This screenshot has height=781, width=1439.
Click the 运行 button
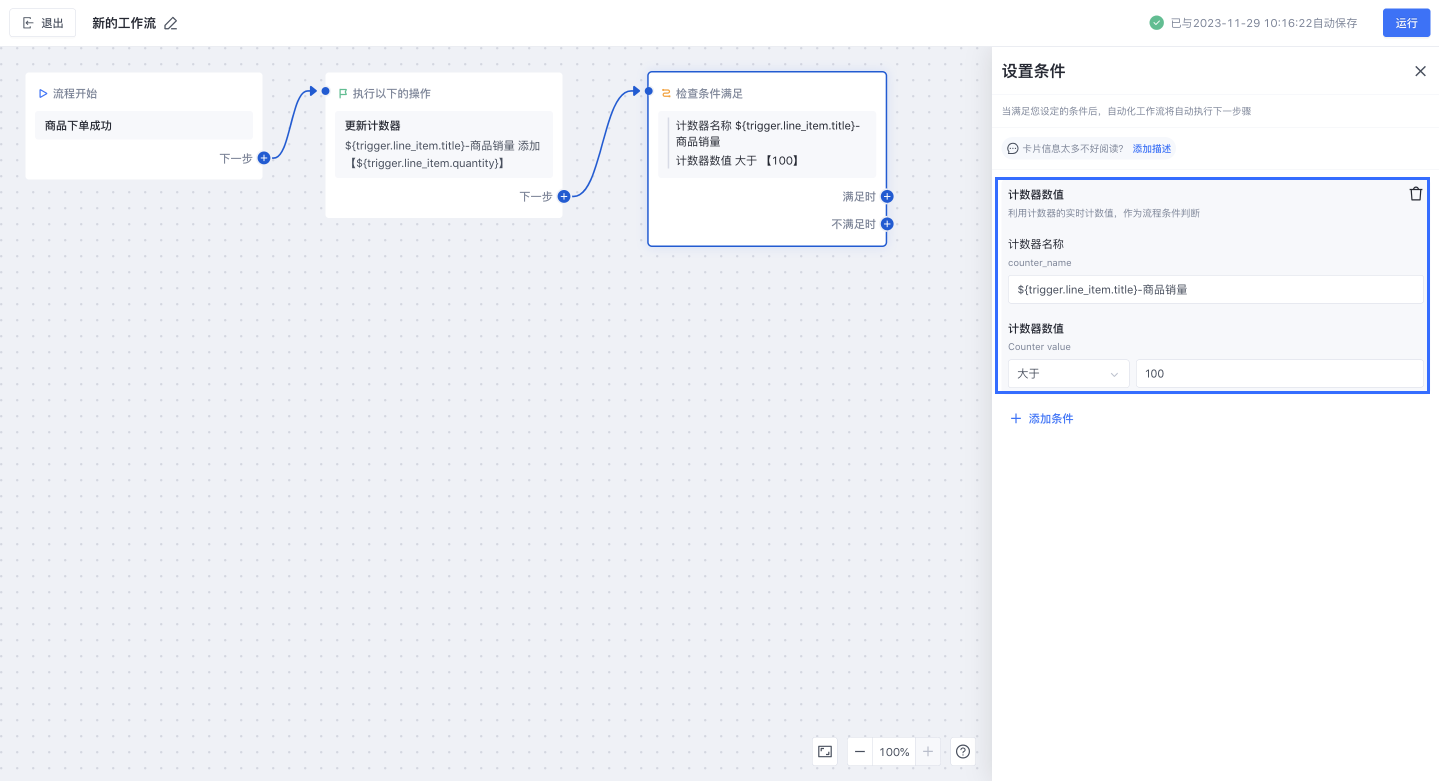(1406, 23)
